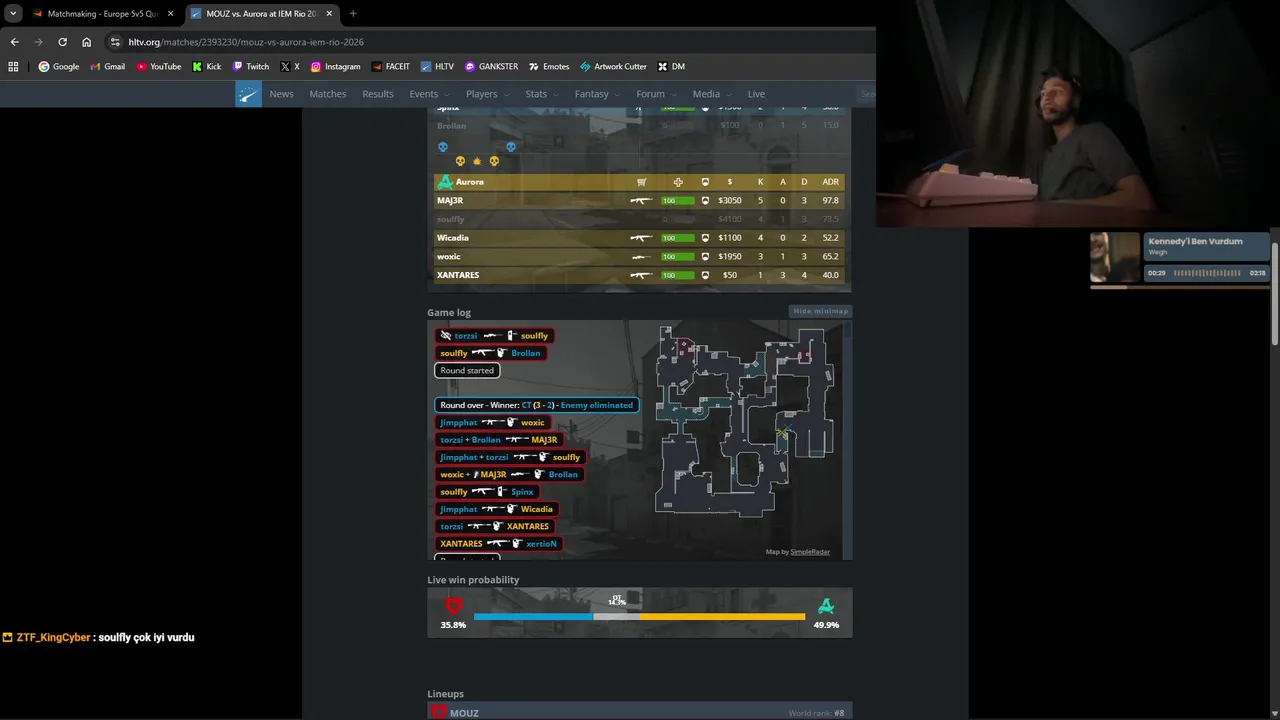Click the audio waveform progress in music widget

point(1207,273)
